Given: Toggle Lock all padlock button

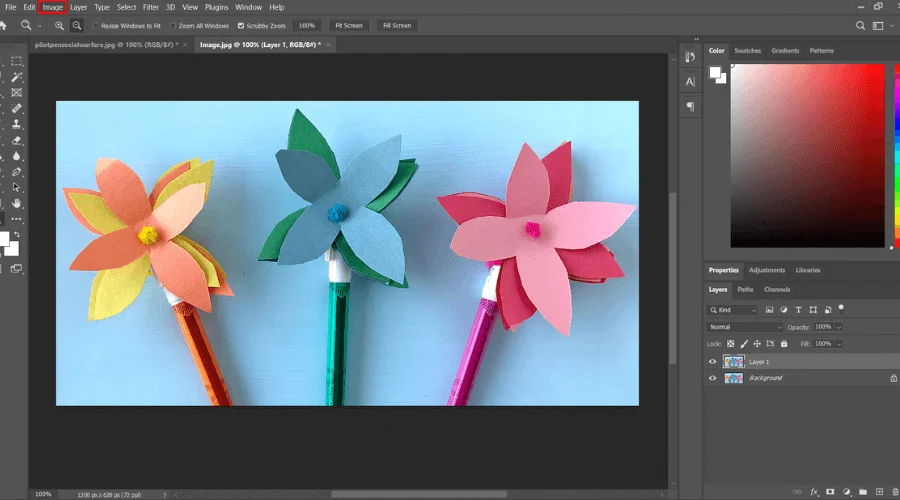Looking at the screenshot, I should tap(784, 344).
